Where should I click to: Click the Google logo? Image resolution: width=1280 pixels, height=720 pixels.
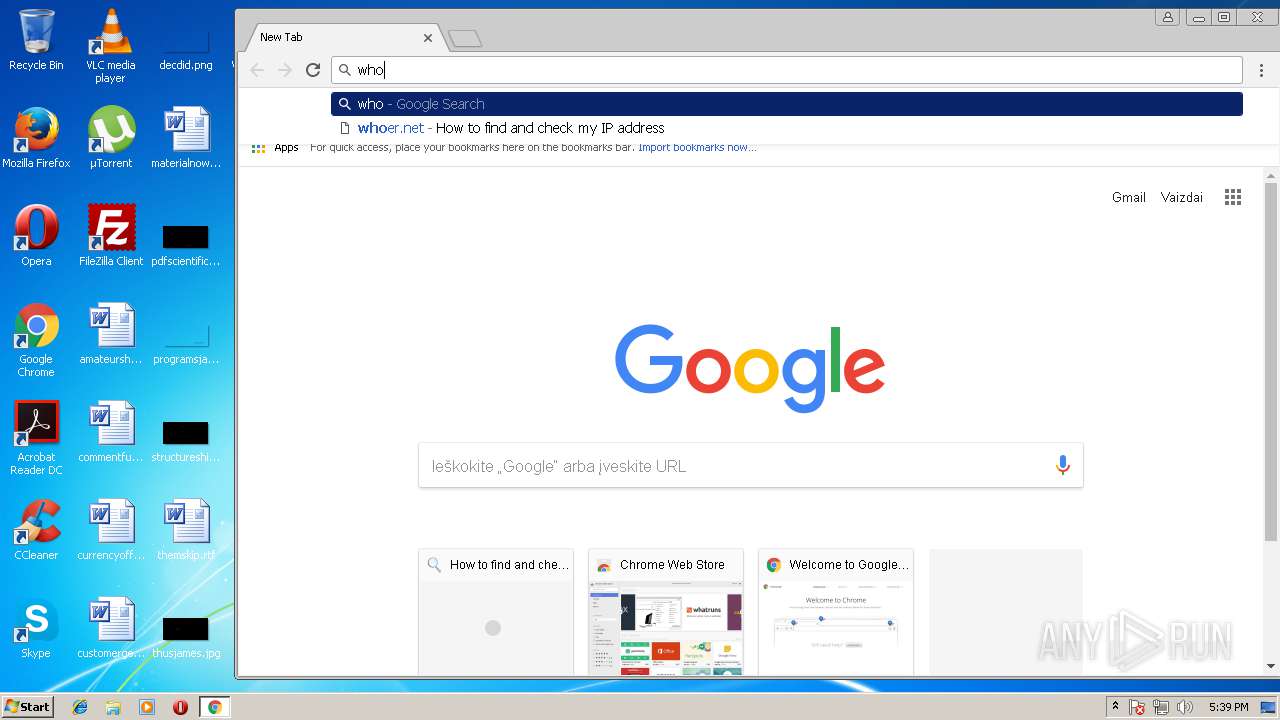750,367
